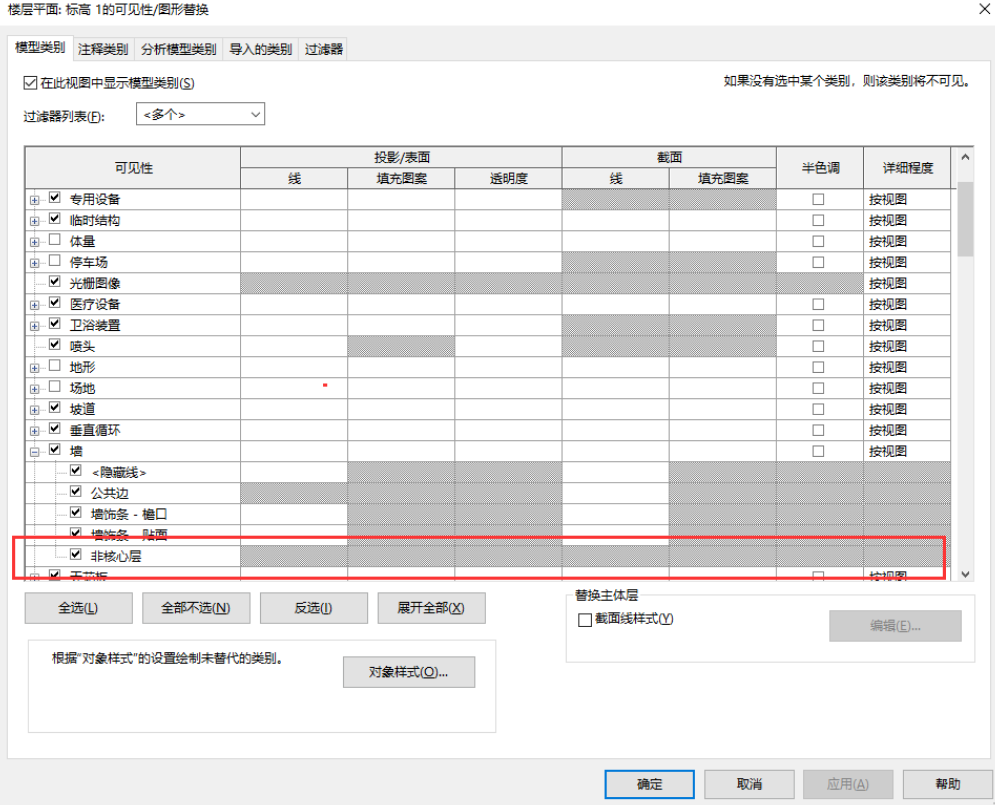Image resolution: width=995 pixels, height=805 pixels.
Task: Select the 垂直循环 row label
Action: pos(95,430)
